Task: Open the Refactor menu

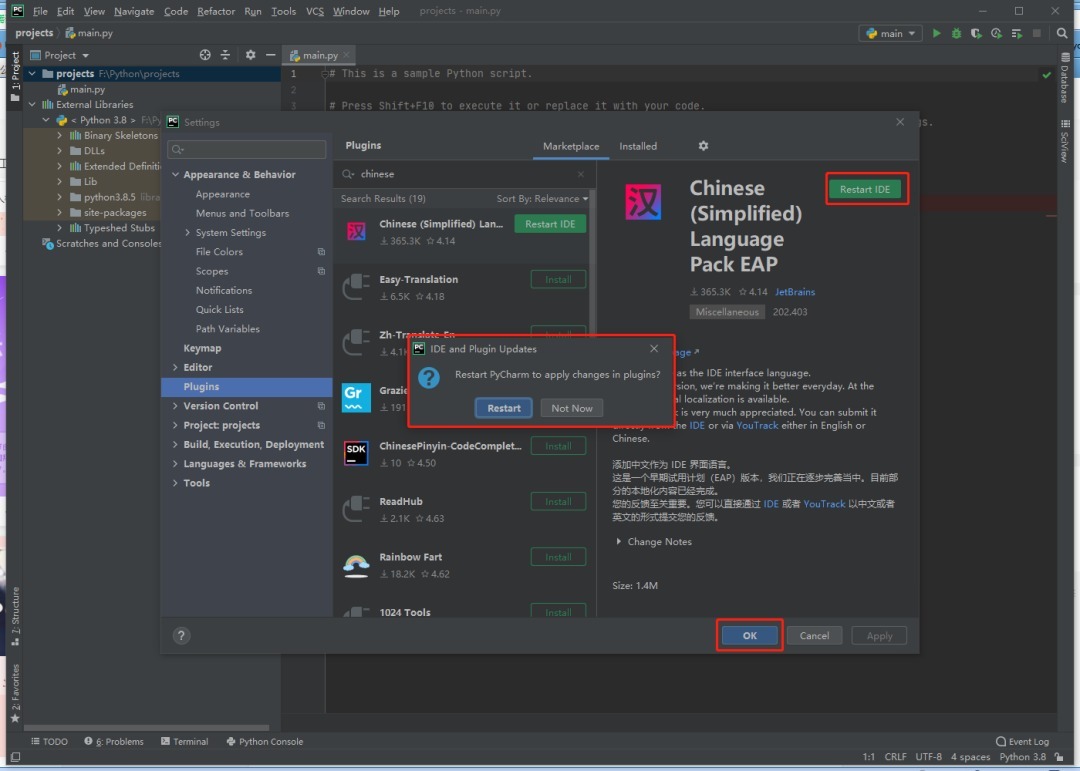Action: pyautogui.click(x=216, y=11)
